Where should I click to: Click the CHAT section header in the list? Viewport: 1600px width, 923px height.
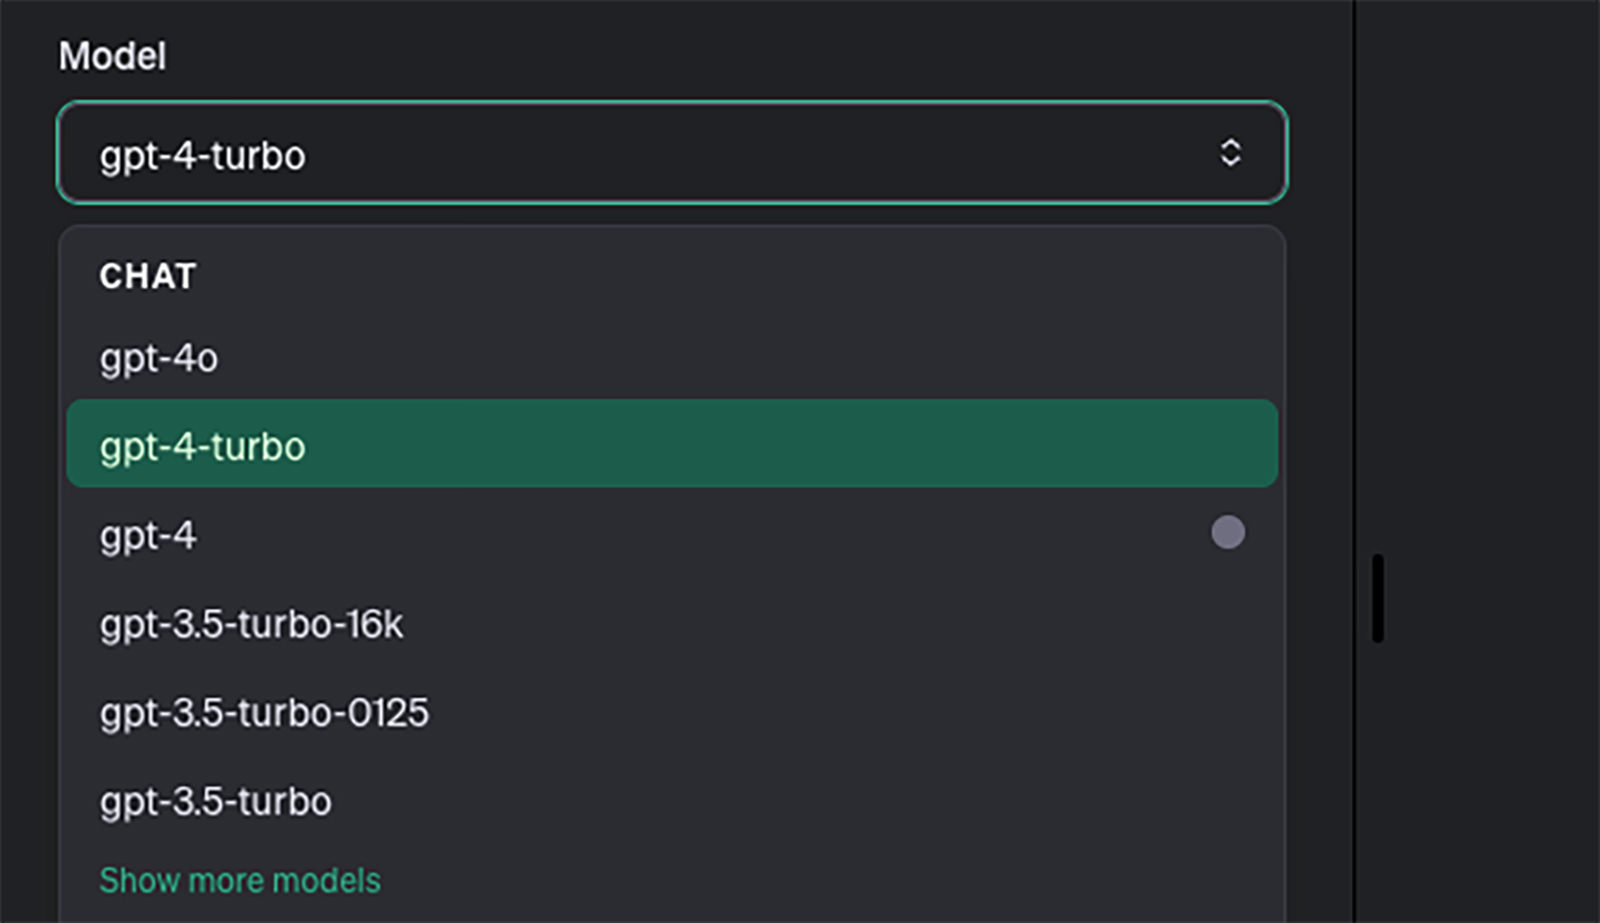(x=147, y=276)
